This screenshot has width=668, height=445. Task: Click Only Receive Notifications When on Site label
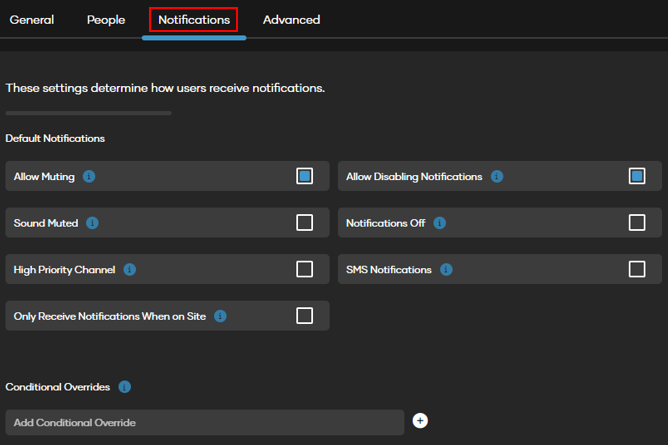[x=109, y=316]
